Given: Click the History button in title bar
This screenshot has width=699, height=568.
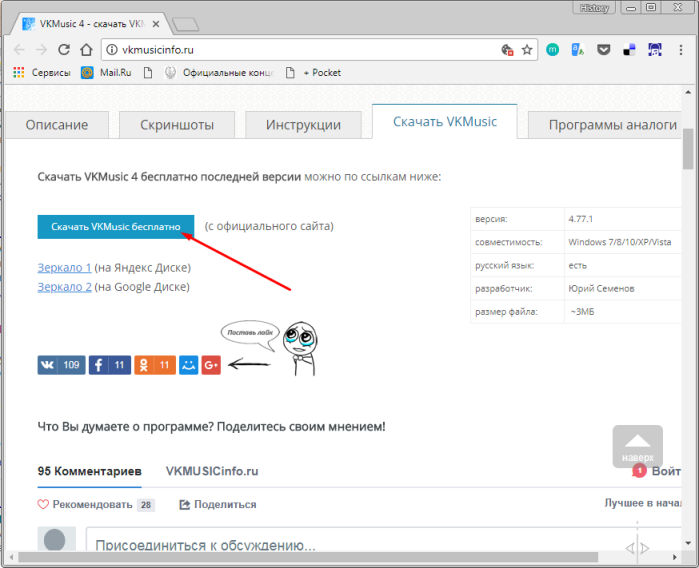Looking at the screenshot, I should (594, 8).
